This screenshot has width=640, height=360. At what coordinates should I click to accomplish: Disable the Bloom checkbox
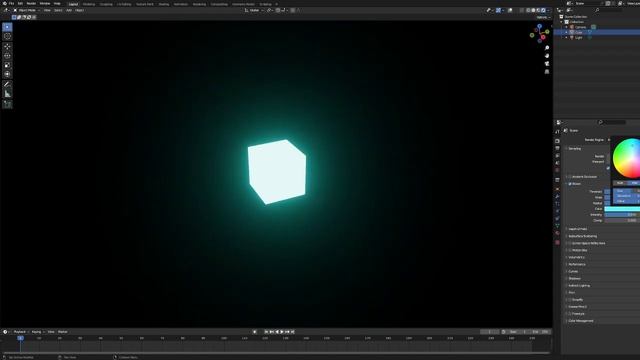click(570, 184)
